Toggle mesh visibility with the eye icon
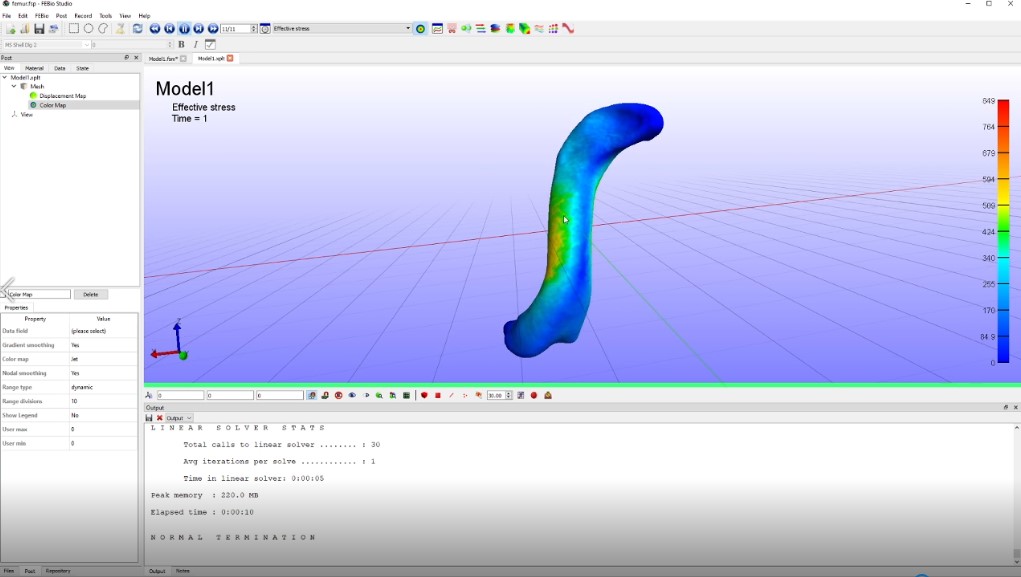 point(350,395)
